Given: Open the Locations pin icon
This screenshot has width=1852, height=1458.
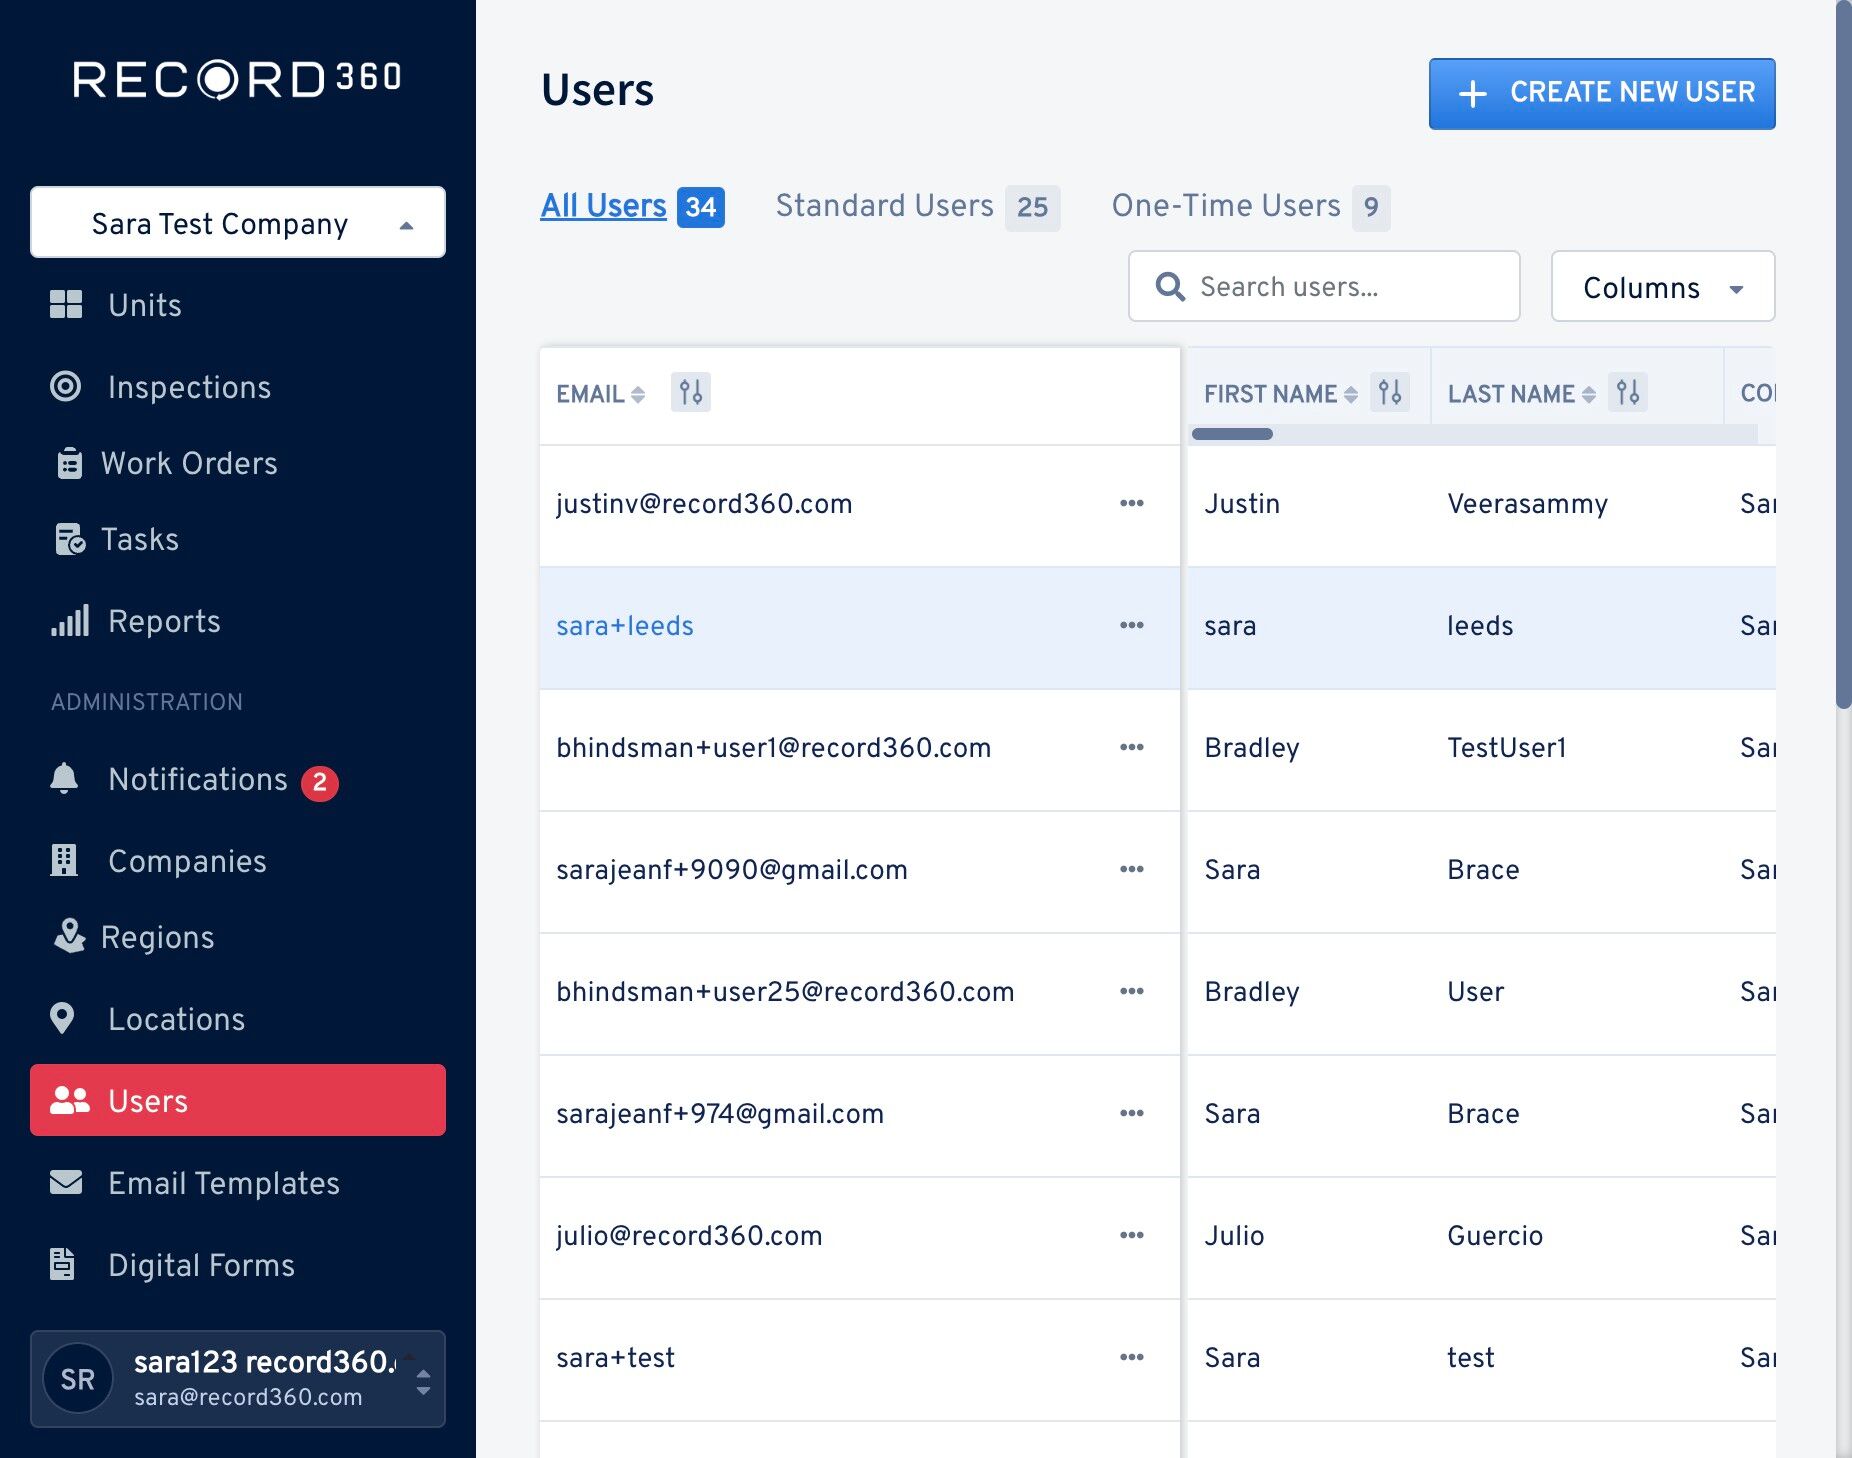Looking at the screenshot, I should tap(62, 1018).
